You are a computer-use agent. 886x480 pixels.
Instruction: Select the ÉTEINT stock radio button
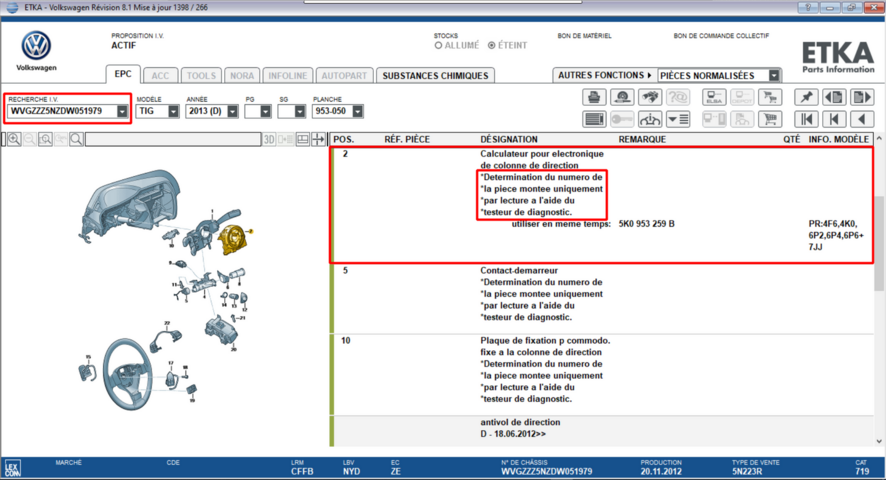[492, 45]
